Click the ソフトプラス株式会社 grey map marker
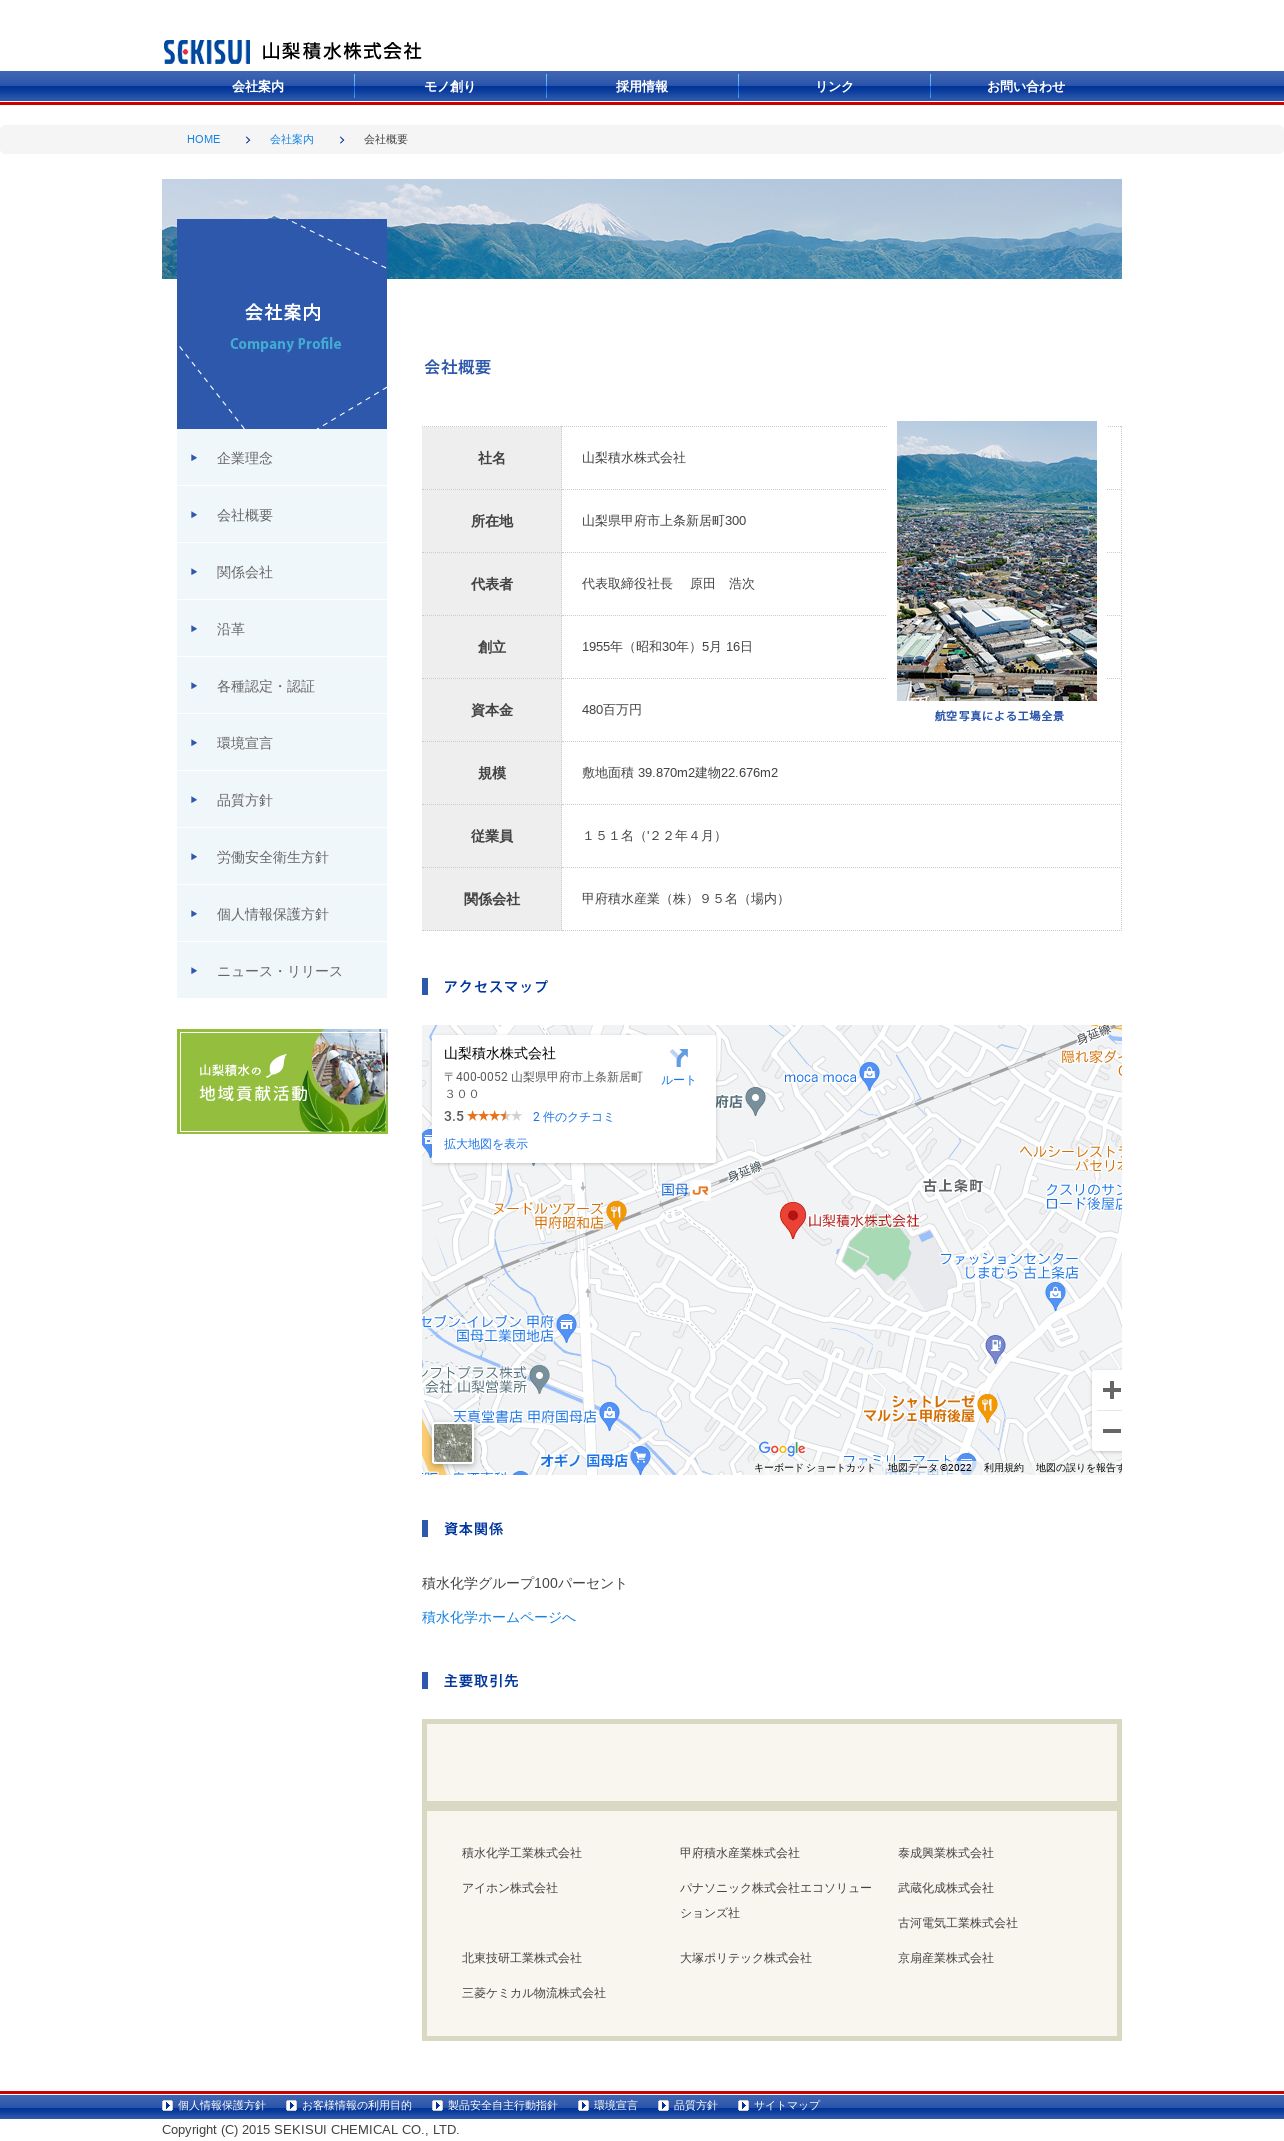The height and width of the screenshot is (2141, 1284). (x=540, y=1379)
